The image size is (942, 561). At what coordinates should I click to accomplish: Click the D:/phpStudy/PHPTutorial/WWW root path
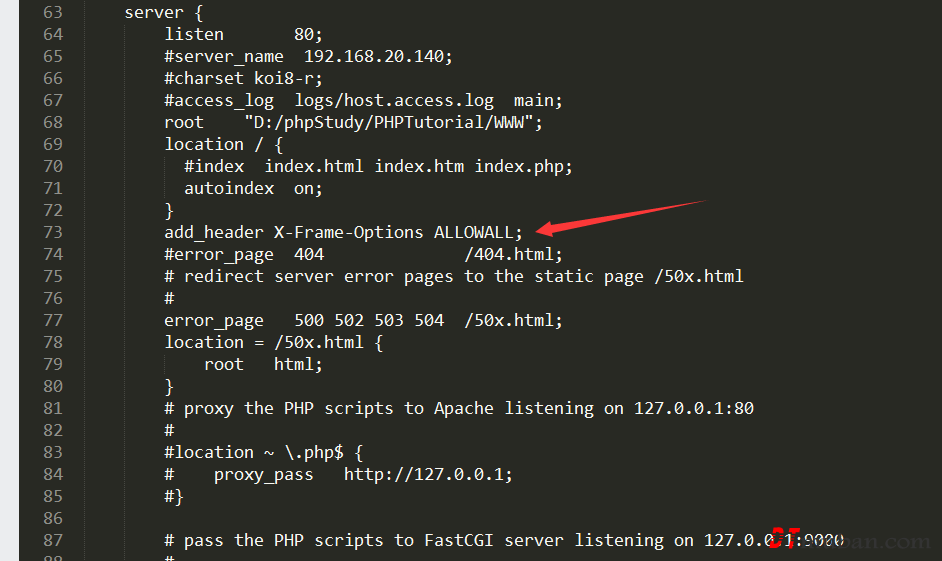(x=393, y=122)
